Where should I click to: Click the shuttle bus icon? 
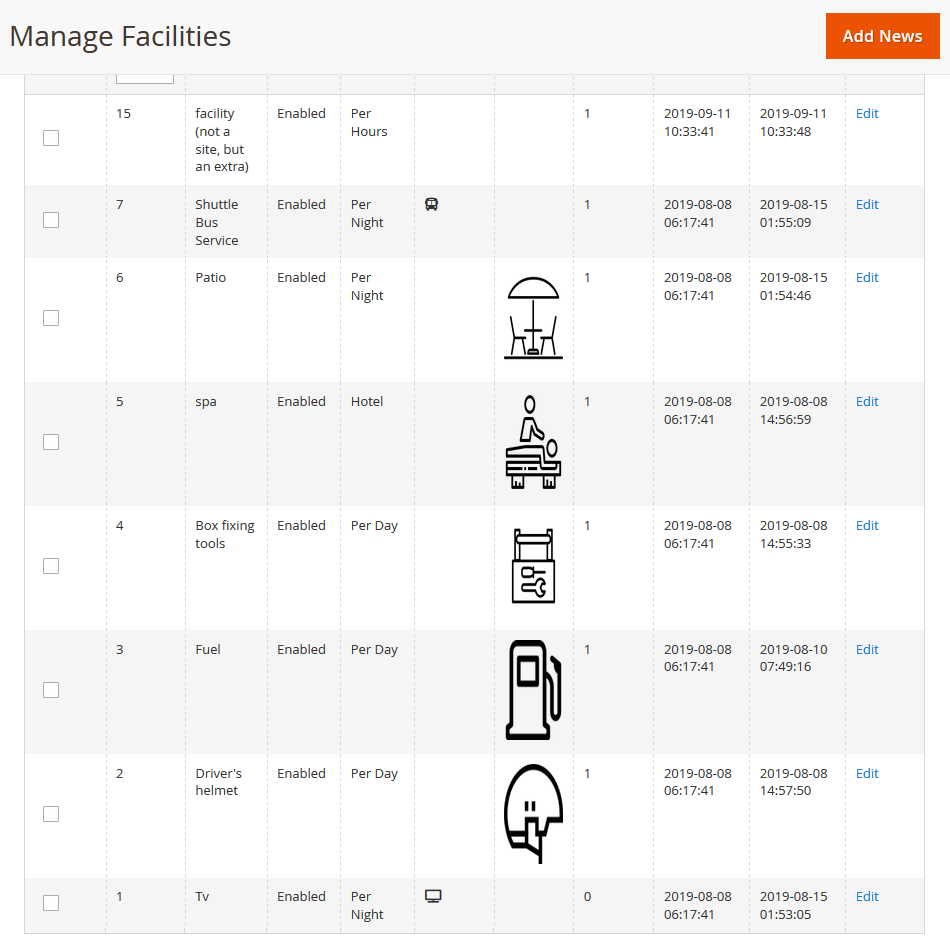[432, 204]
